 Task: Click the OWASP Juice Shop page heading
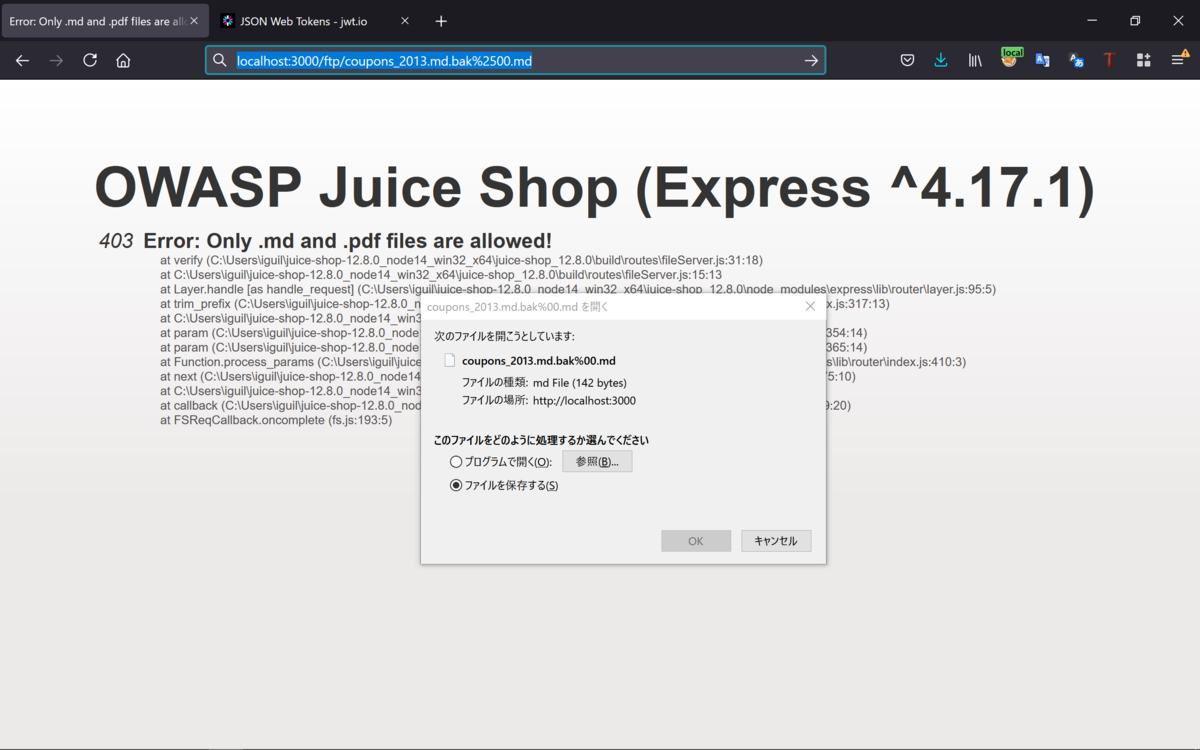click(594, 187)
